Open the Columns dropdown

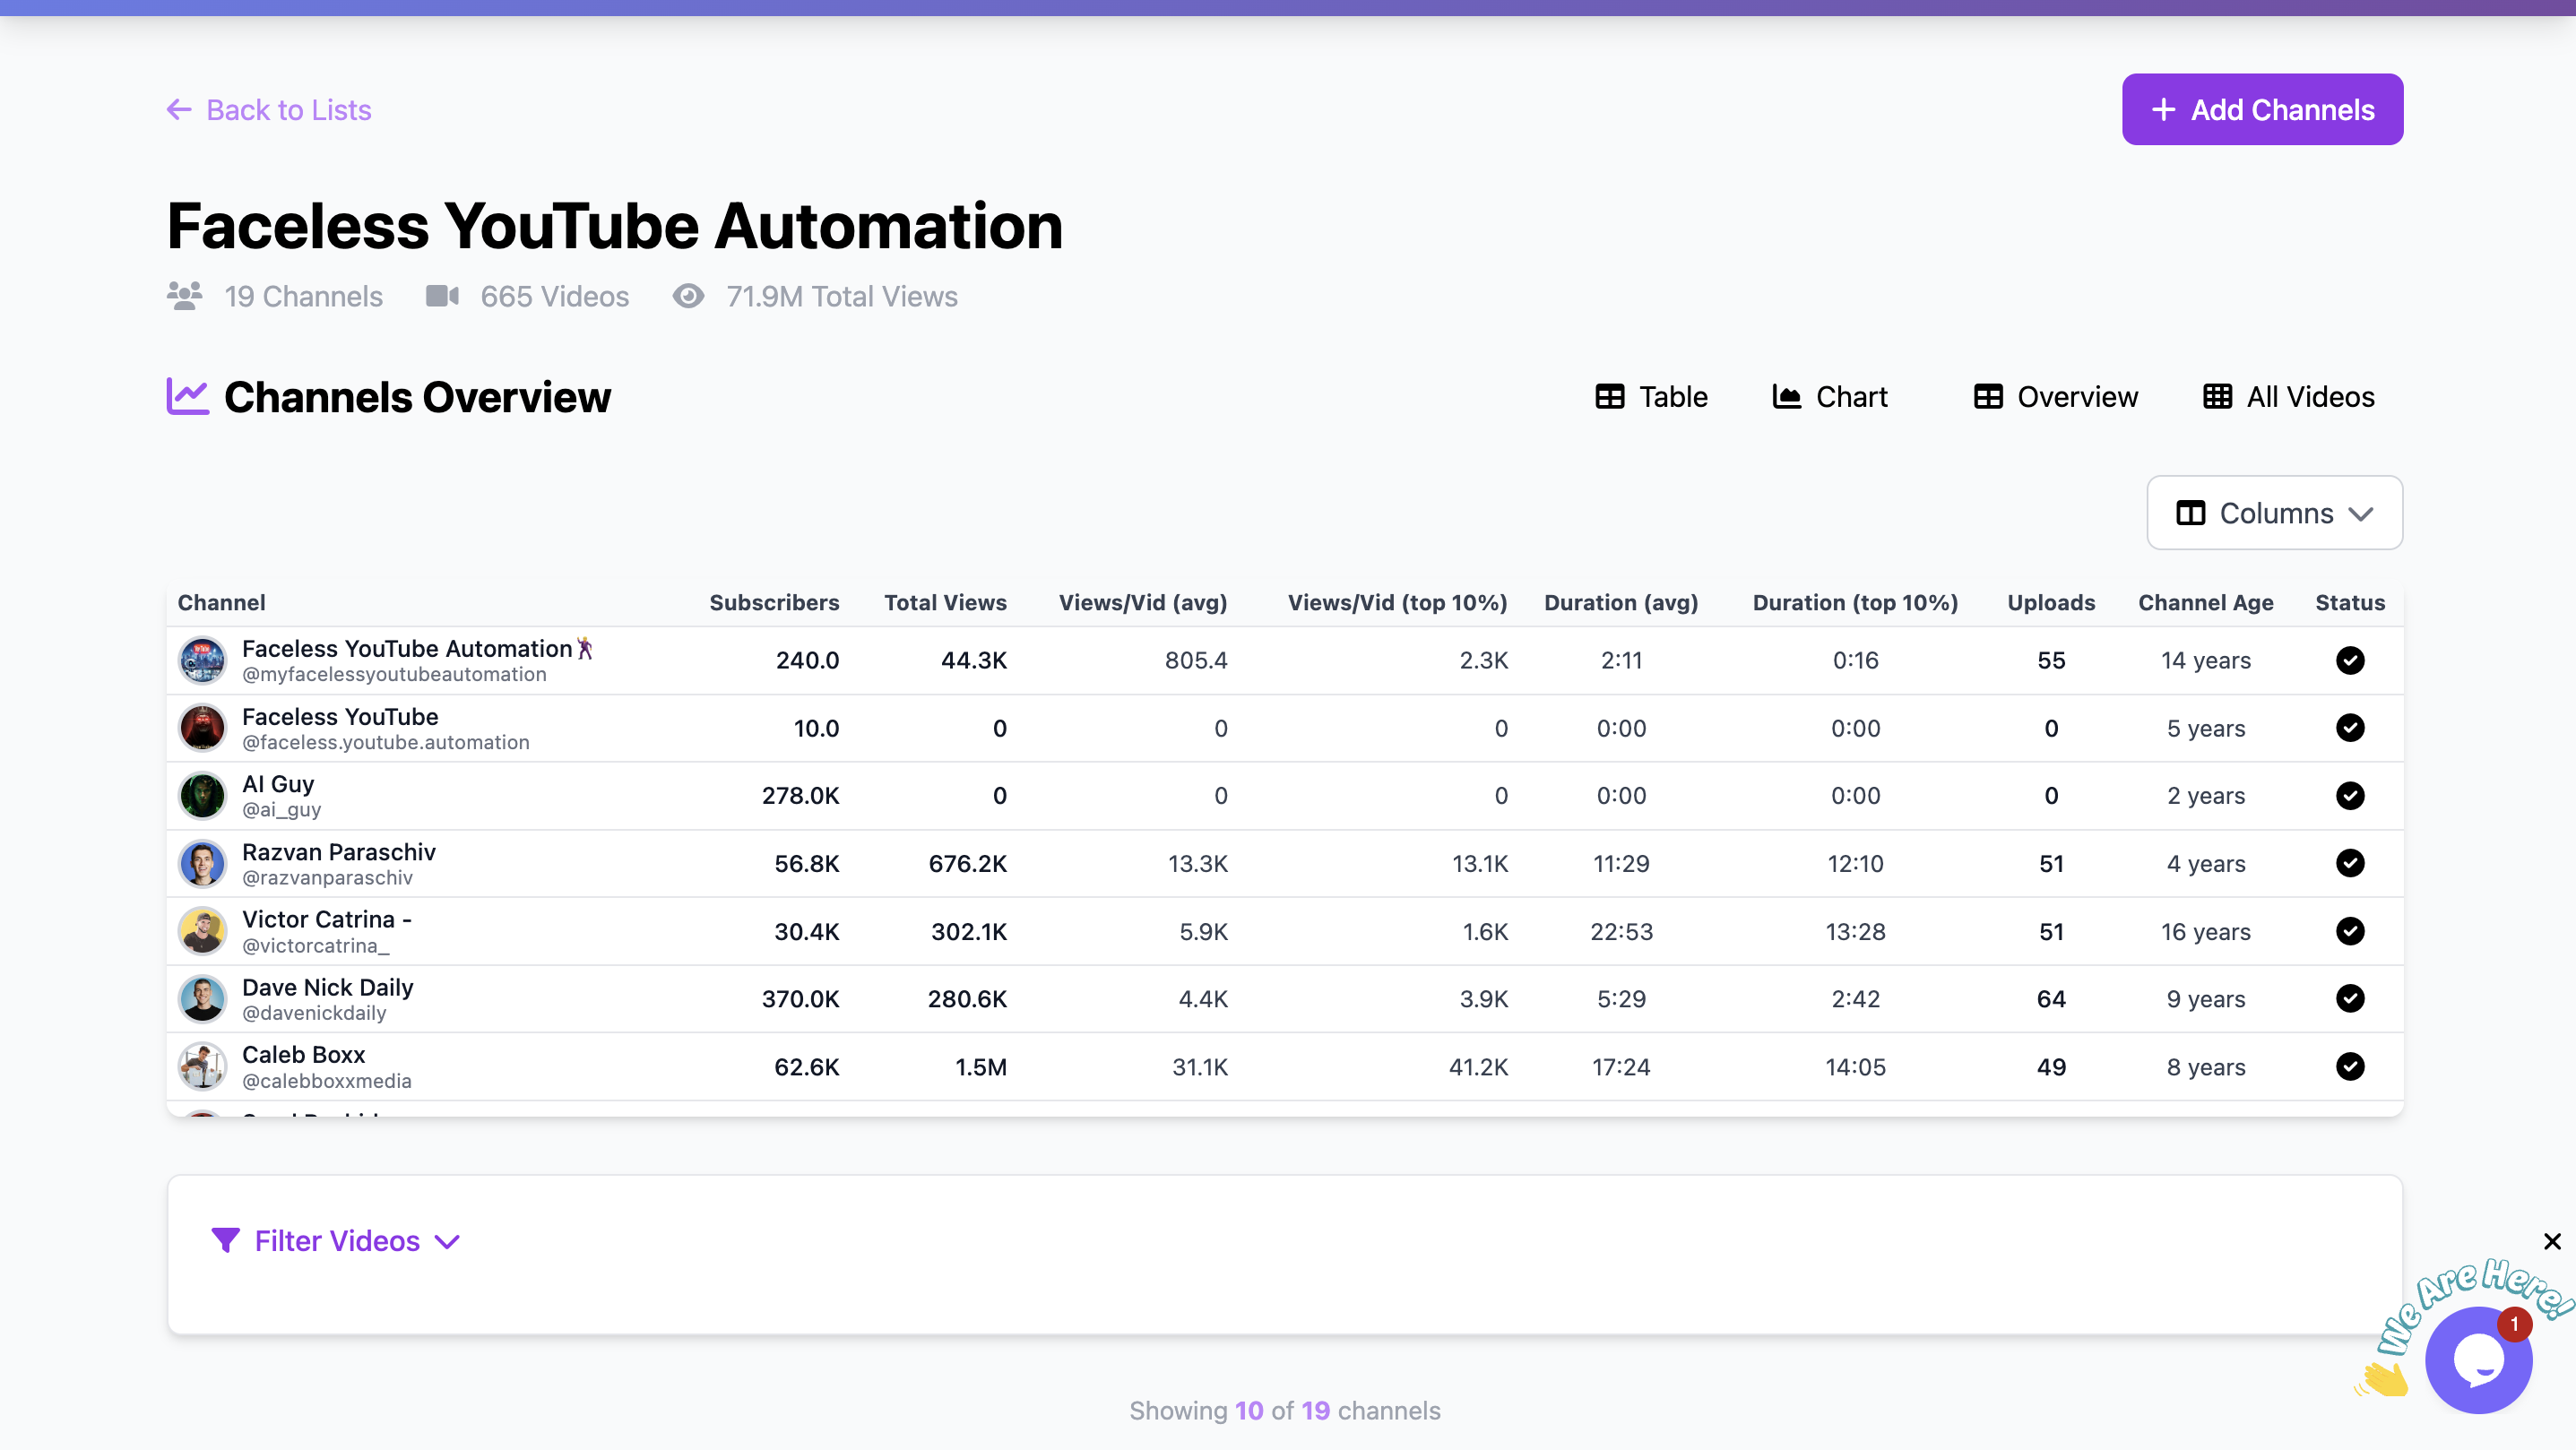[x=2274, y=513]
